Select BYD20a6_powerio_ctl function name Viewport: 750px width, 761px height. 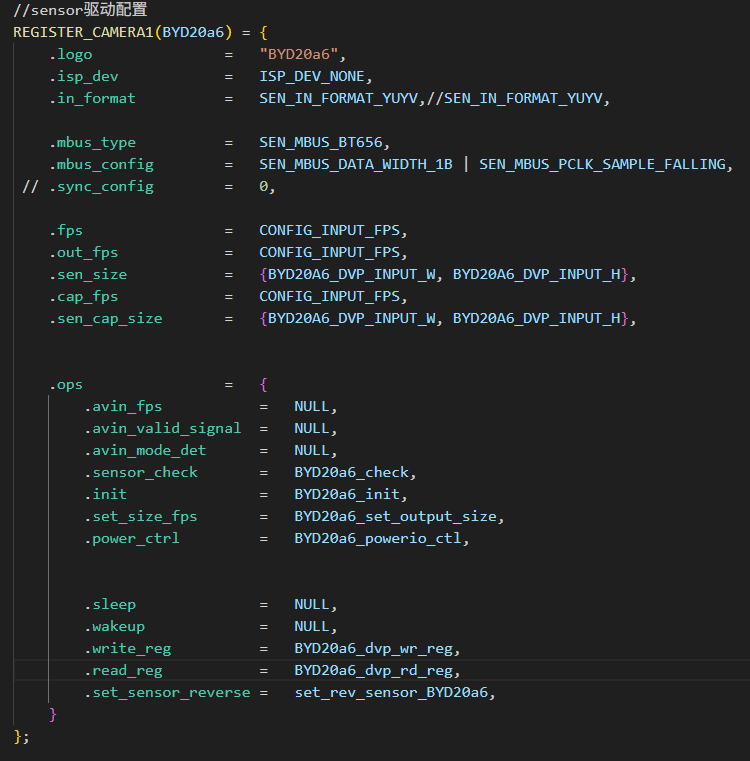[378, 539]
